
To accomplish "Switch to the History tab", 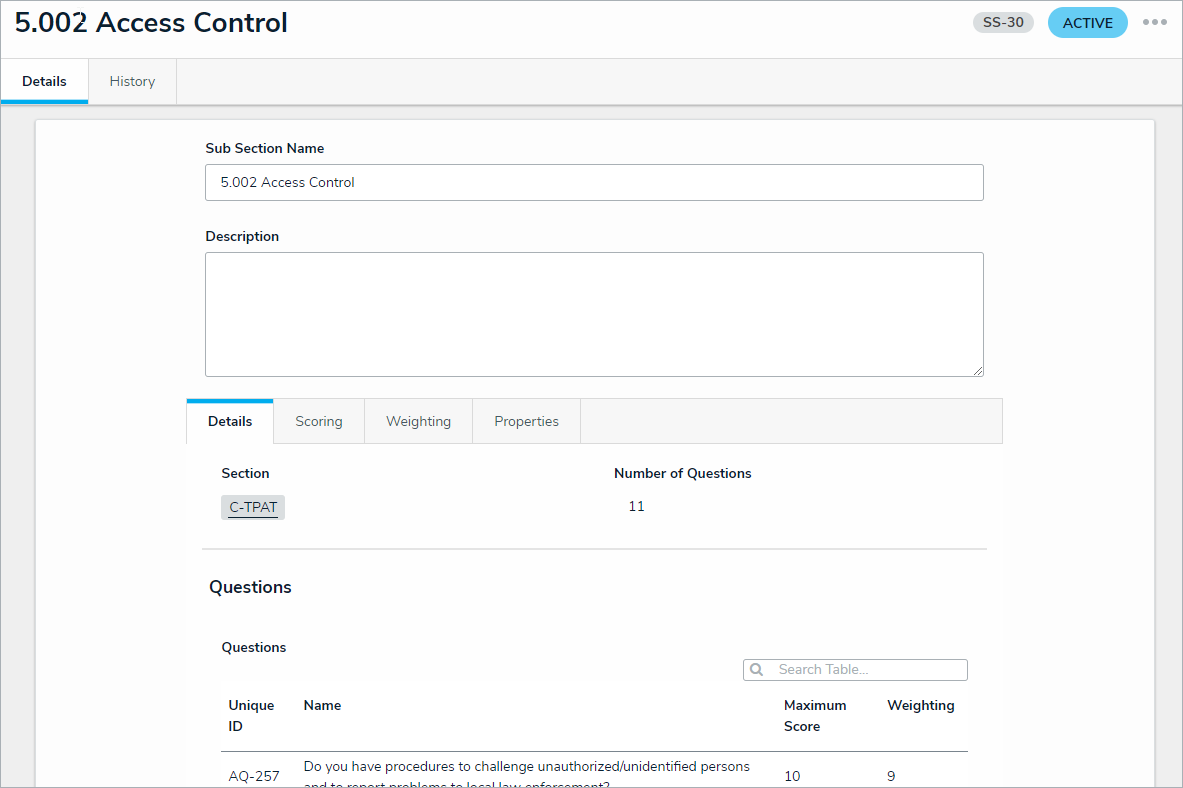I will 132,82.
